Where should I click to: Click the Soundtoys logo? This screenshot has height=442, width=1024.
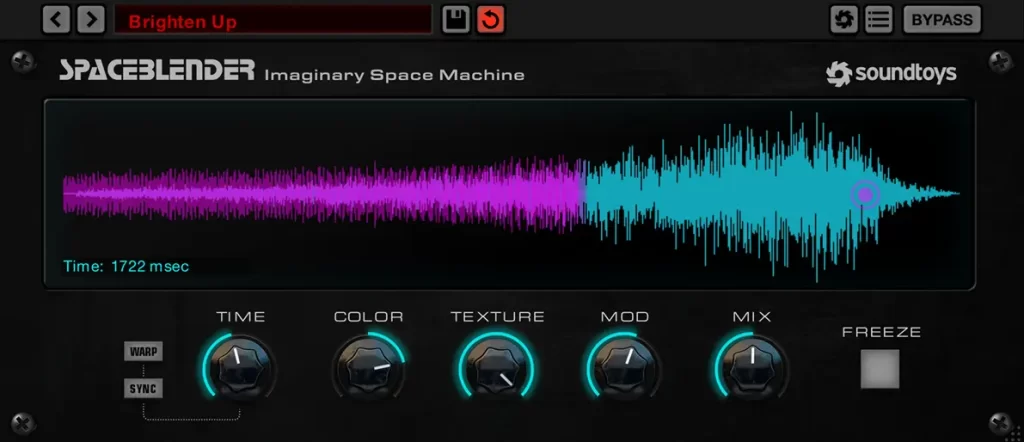tap(890, 73)
